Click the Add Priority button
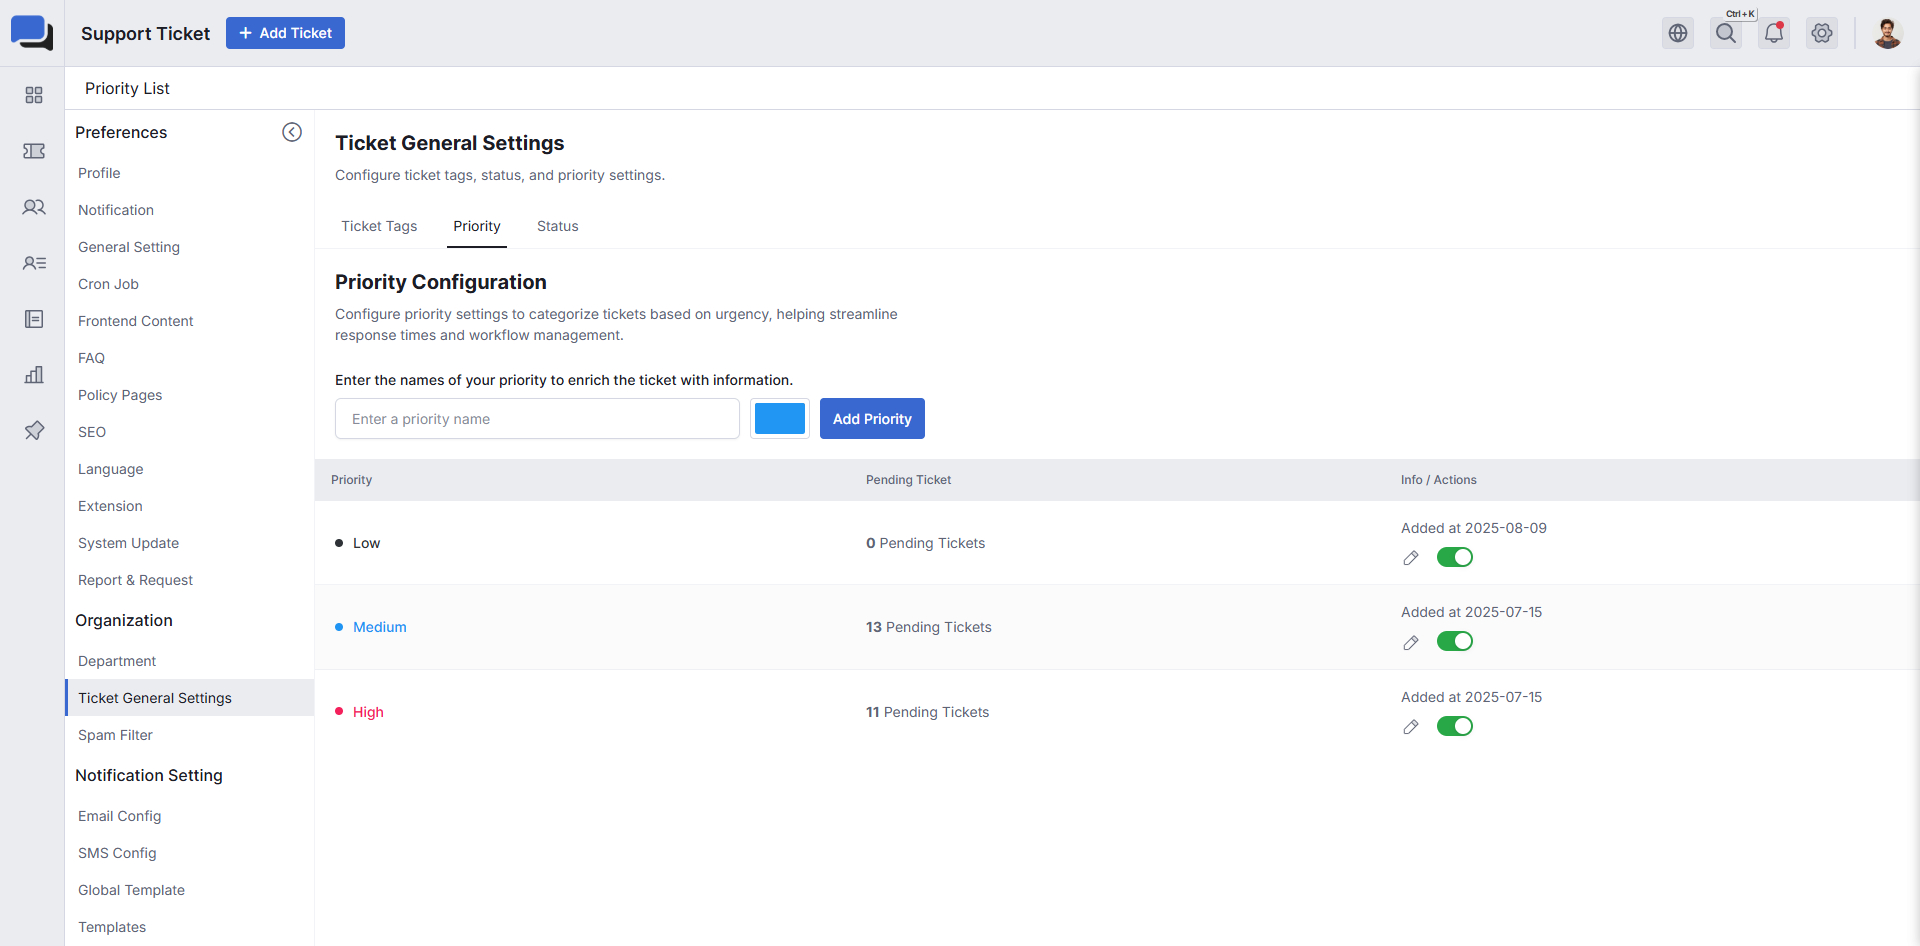Viewport: 1920px width, 946px height. (872, 419)
